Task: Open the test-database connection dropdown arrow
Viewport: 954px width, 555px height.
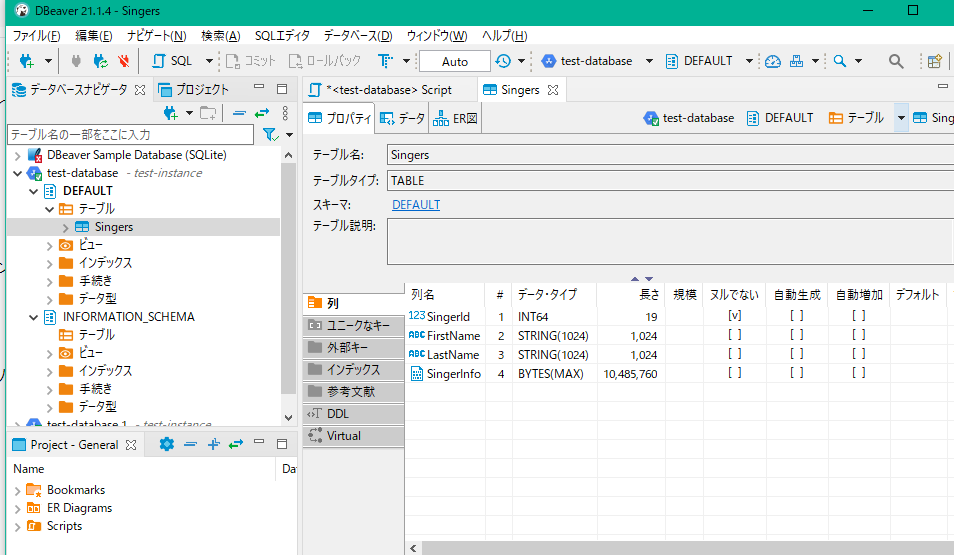Action: click(x=649, y=61)
